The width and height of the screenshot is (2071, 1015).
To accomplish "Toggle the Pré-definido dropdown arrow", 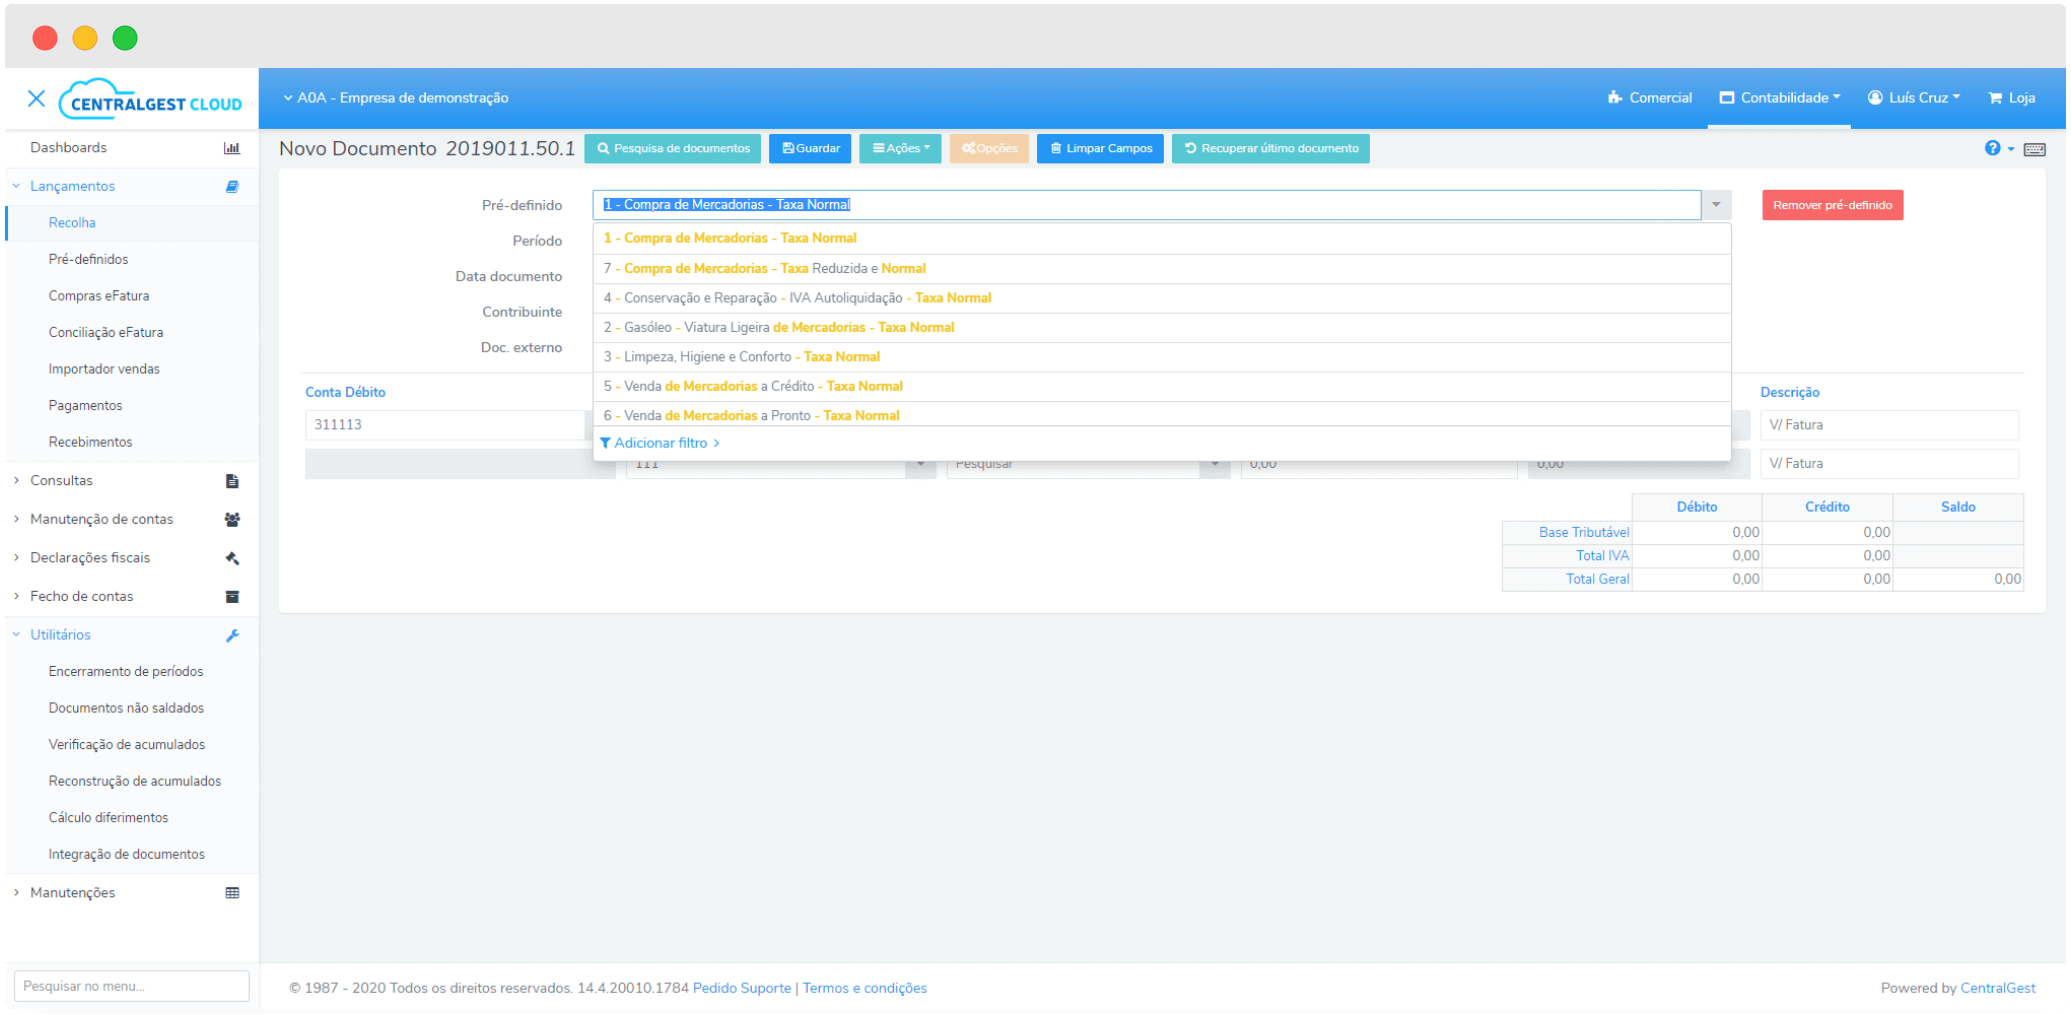I will point(1716,205).
